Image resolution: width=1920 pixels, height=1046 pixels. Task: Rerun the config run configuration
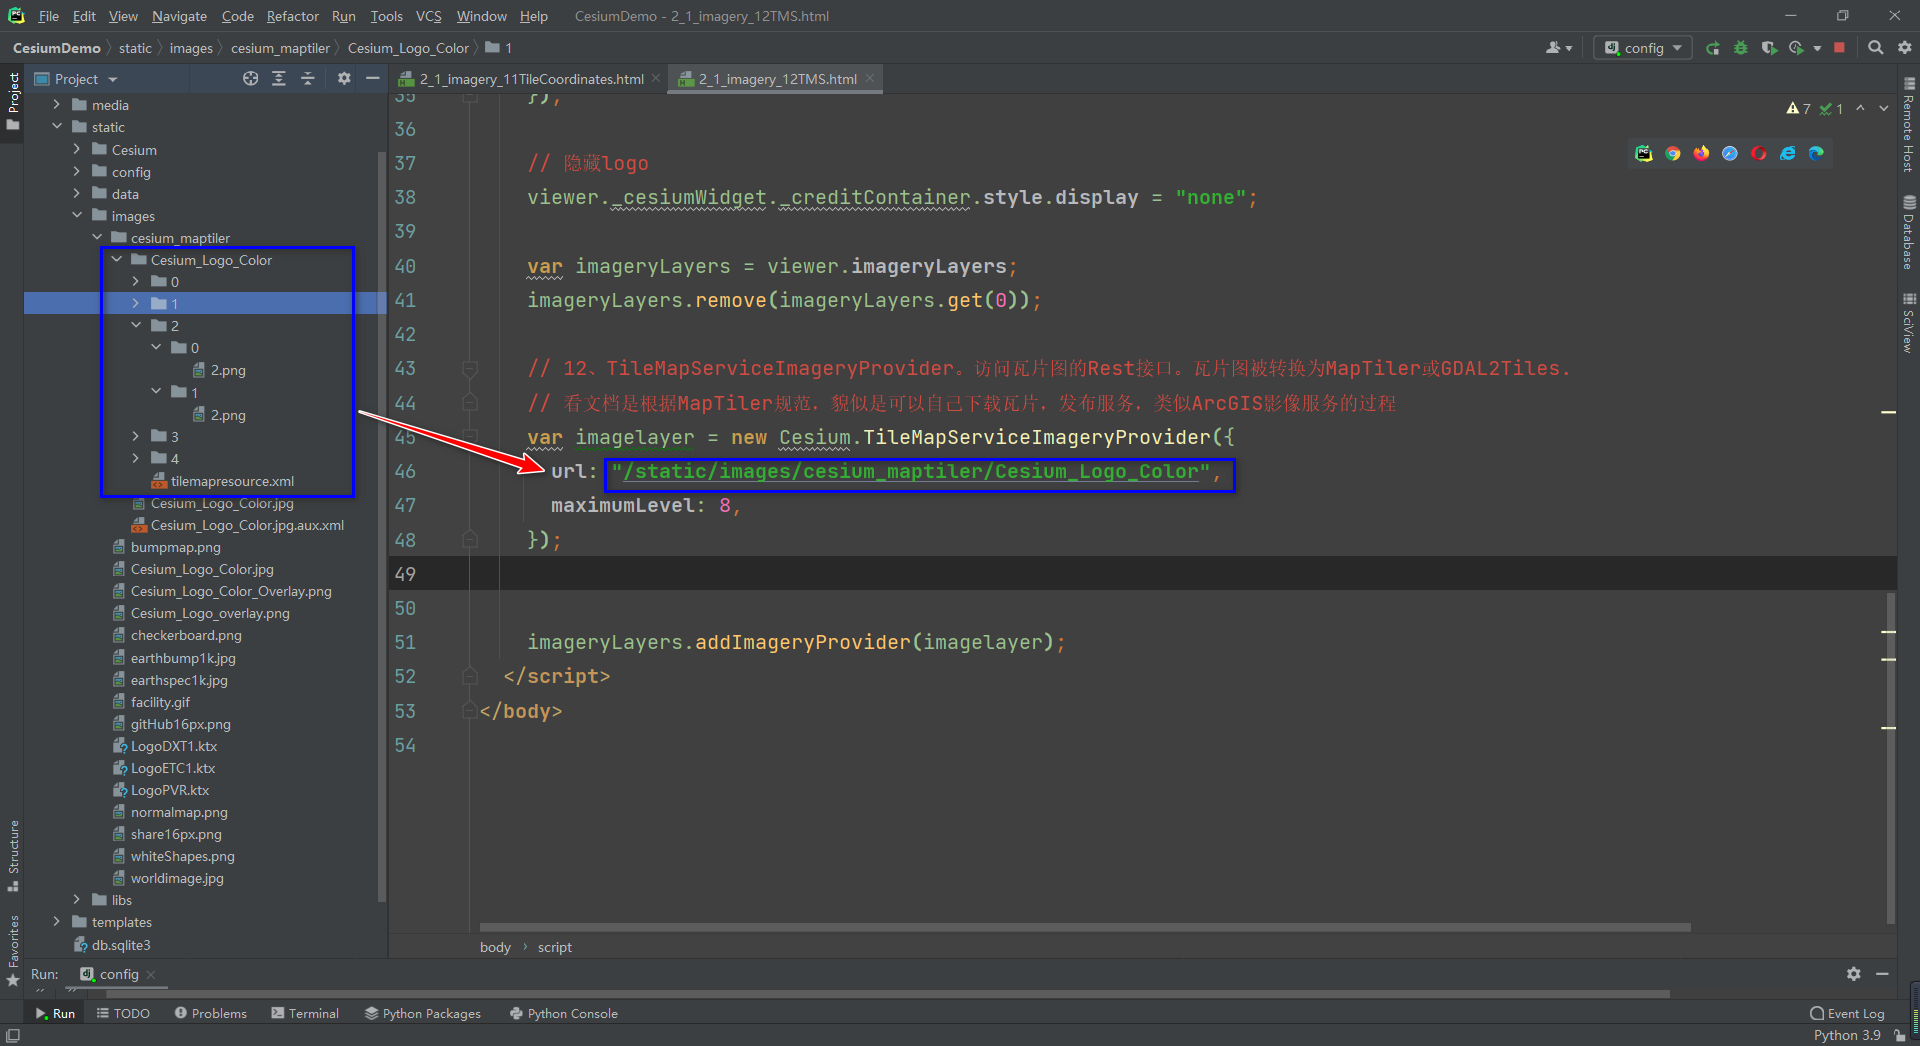[1713, 48]
